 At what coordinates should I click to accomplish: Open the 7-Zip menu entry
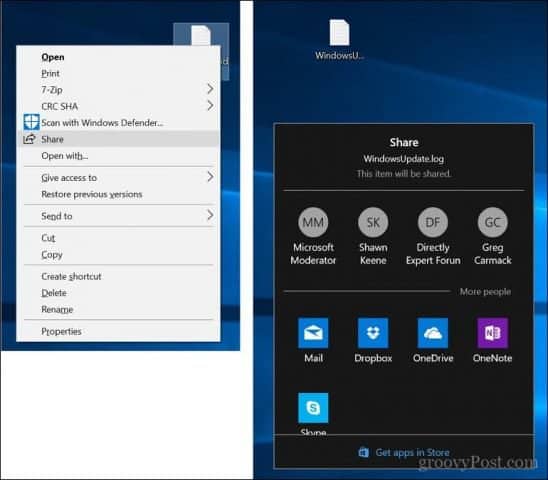point(118,90)
